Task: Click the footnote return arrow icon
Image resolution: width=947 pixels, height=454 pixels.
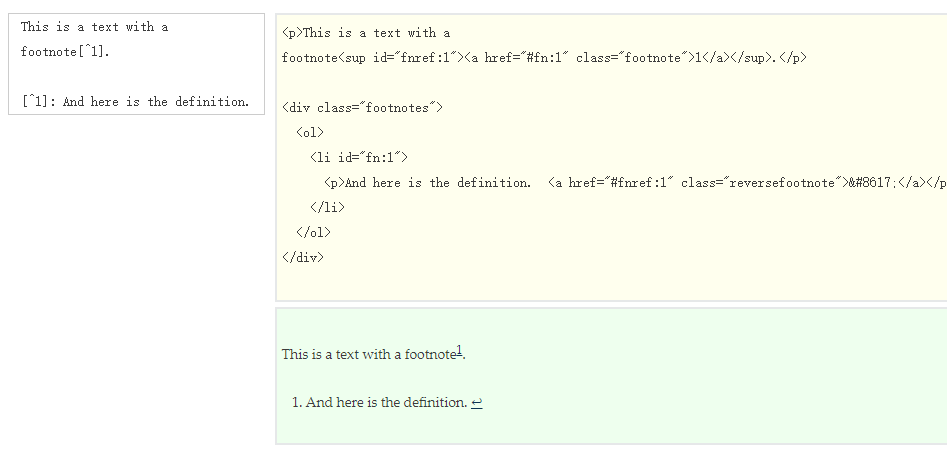Action: tap(476, 403)
